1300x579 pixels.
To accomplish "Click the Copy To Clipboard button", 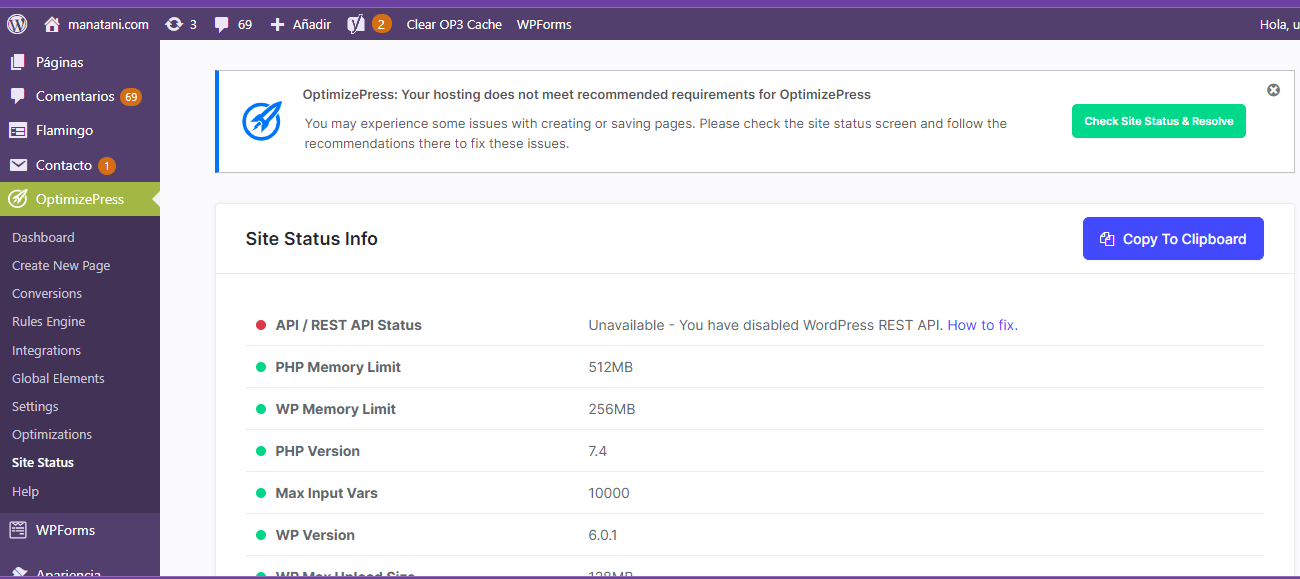I will click(1173, 239).
